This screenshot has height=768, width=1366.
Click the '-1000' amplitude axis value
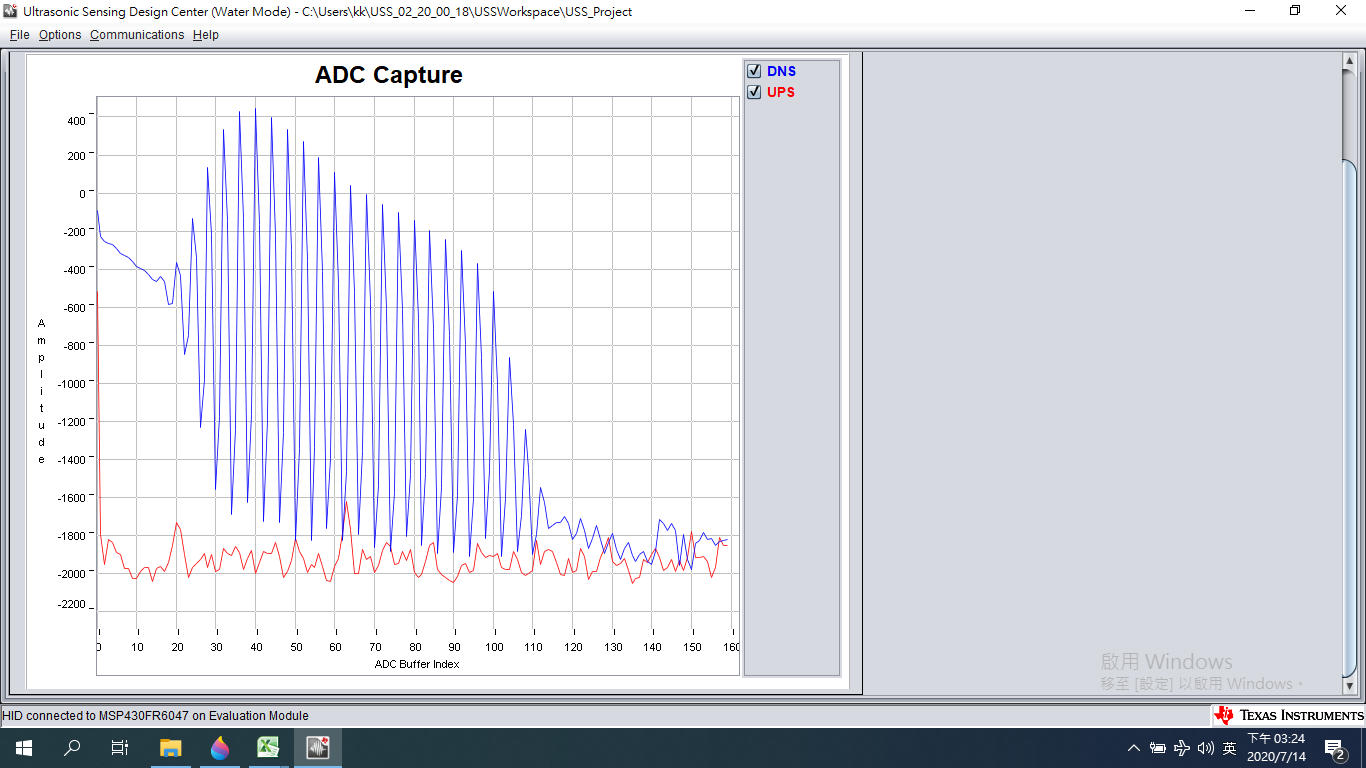click(x=70, y=384)
